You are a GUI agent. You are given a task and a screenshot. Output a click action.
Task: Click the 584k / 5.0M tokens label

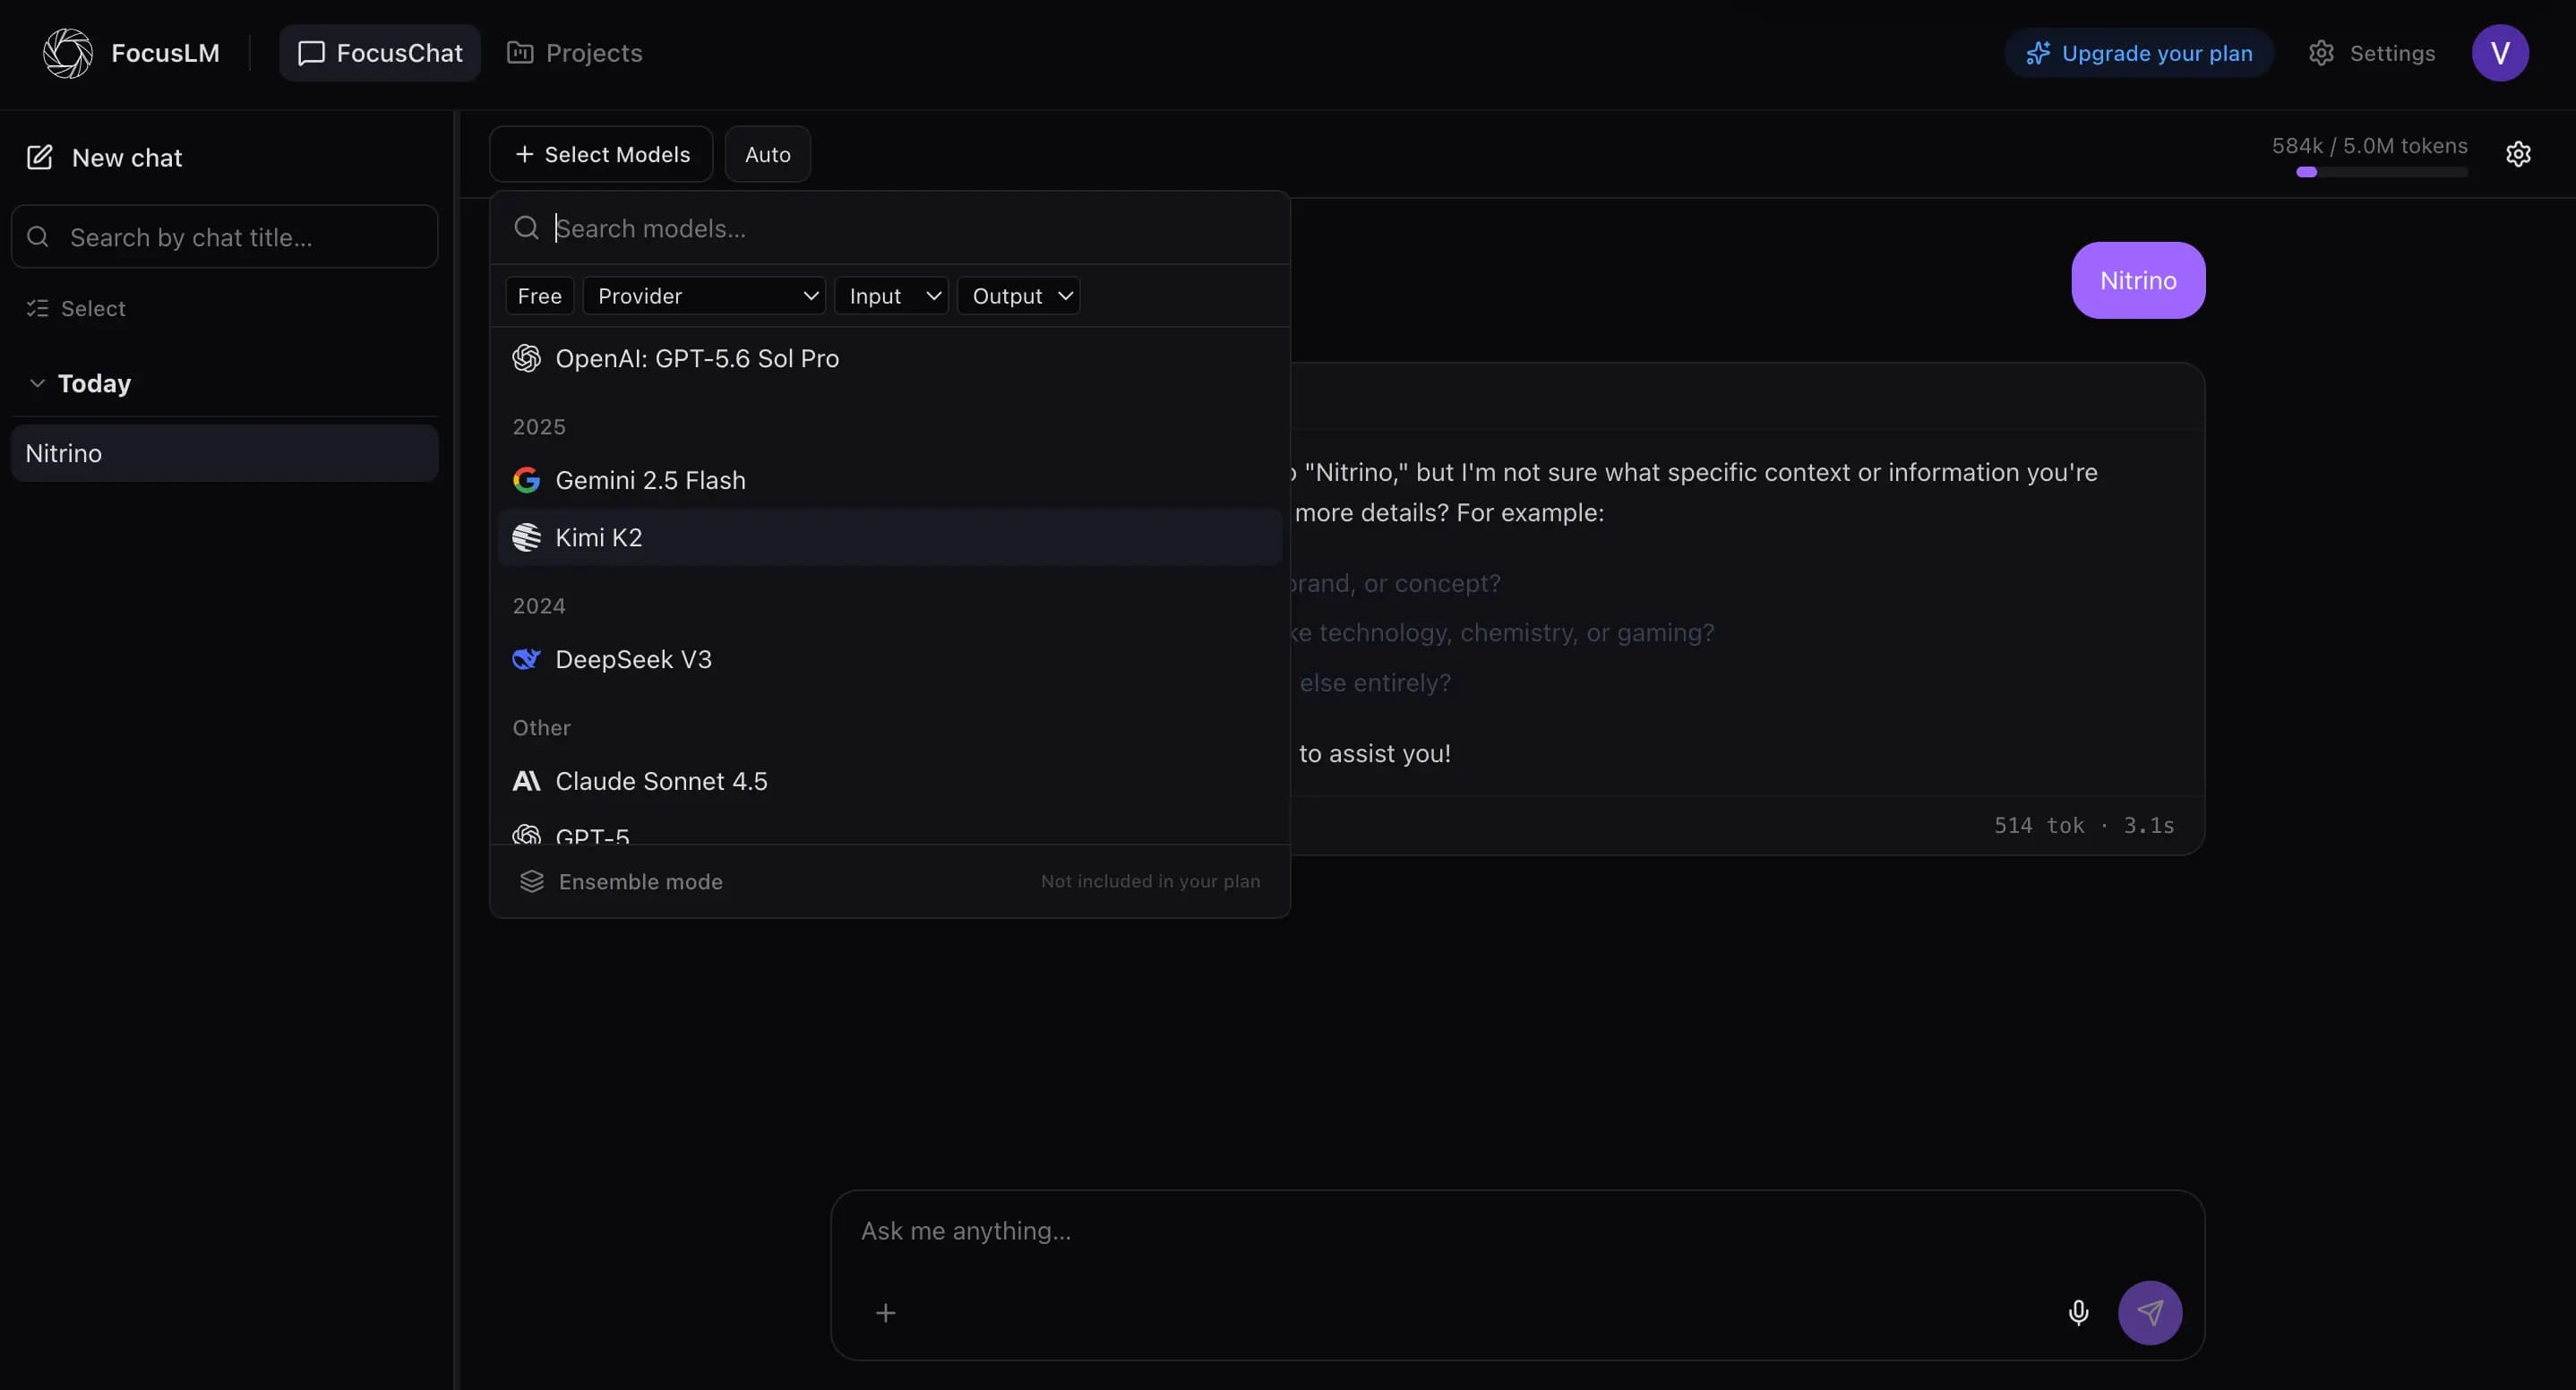click(x=2369, y=146)
